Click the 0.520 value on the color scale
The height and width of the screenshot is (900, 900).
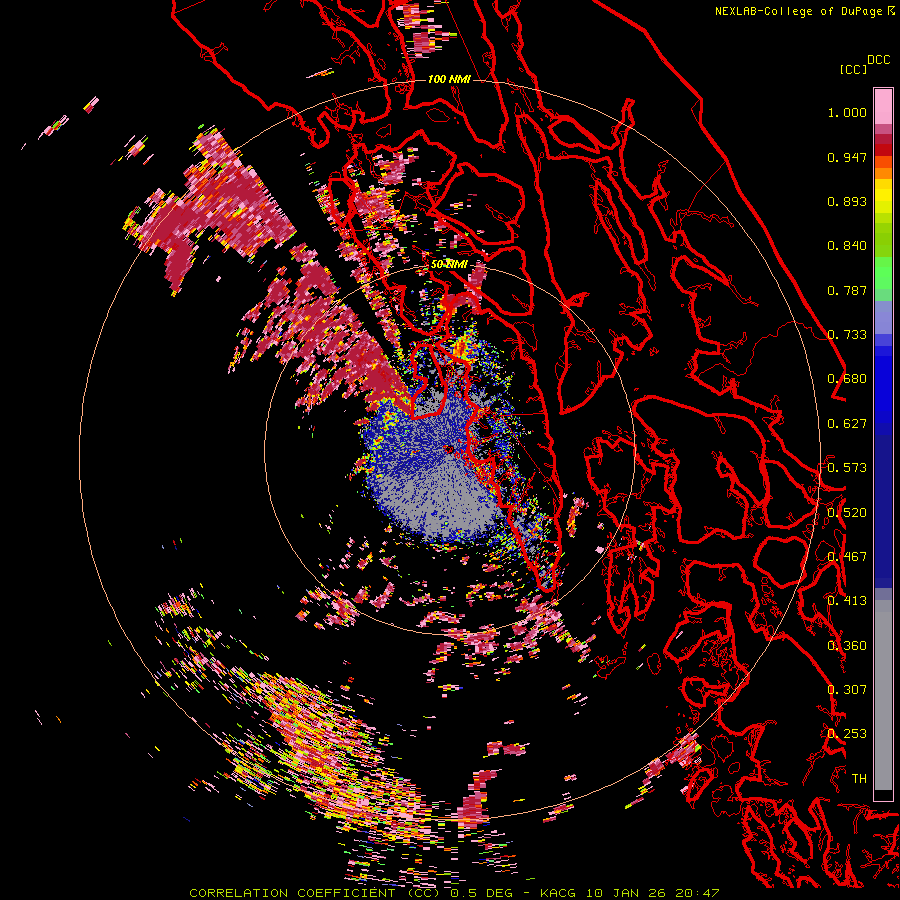pos(847,513)
